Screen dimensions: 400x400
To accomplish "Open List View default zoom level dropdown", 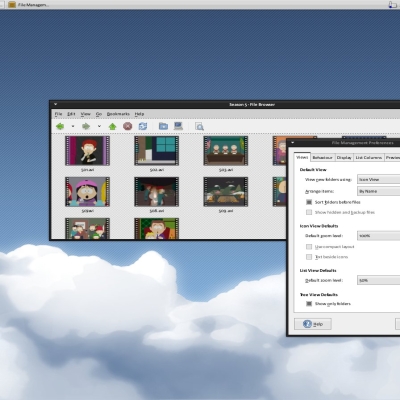I will (378, 280).
